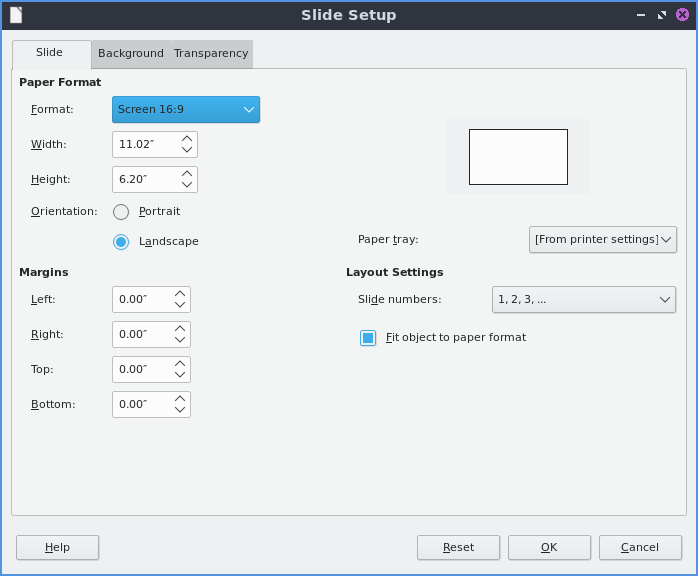
Task: Toggle Fit object to paper format
Action: pos(368,338)
